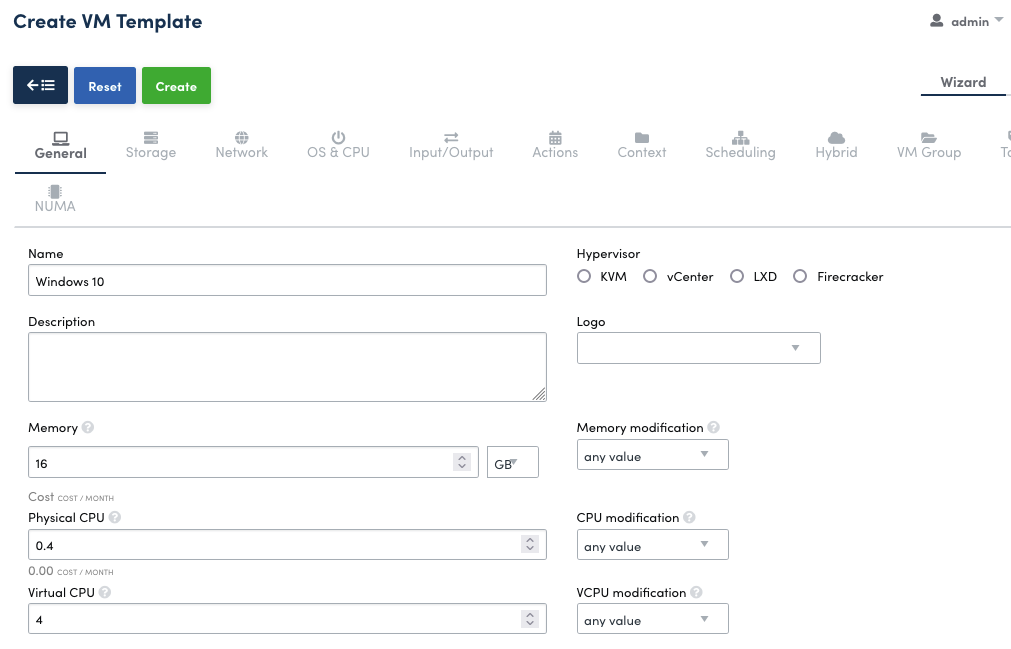Screen dimensions: 1011x649
Task: Click the back-to-list arrow button
Action: click(x=40, y=86)
